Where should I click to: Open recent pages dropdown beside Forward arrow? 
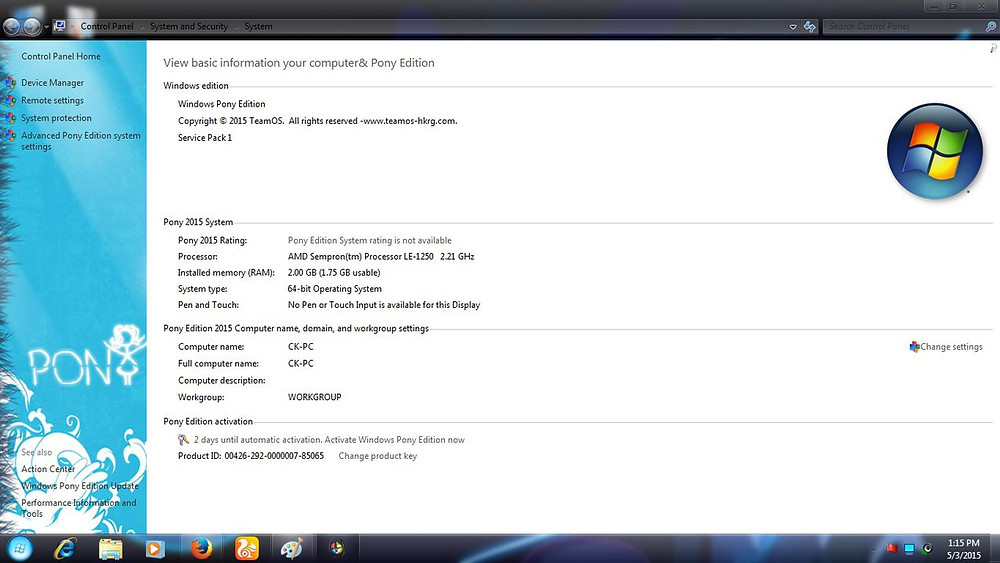click(46, 27)
